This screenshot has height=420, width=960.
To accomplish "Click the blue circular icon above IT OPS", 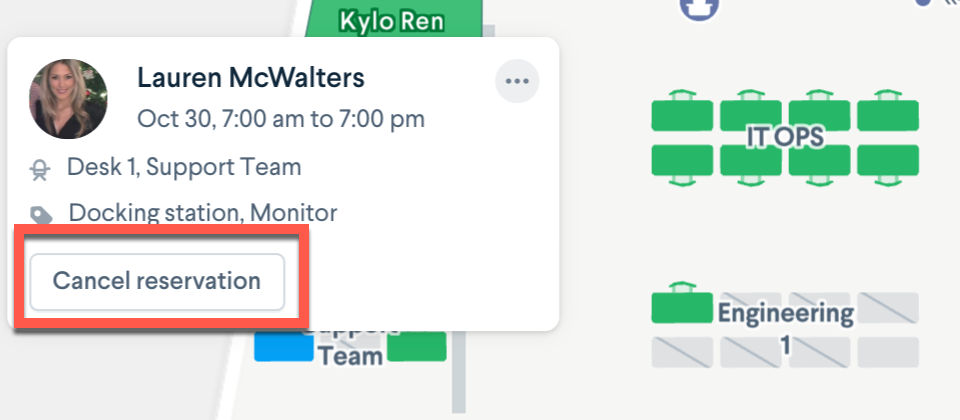I will click(x=700, y=8).
